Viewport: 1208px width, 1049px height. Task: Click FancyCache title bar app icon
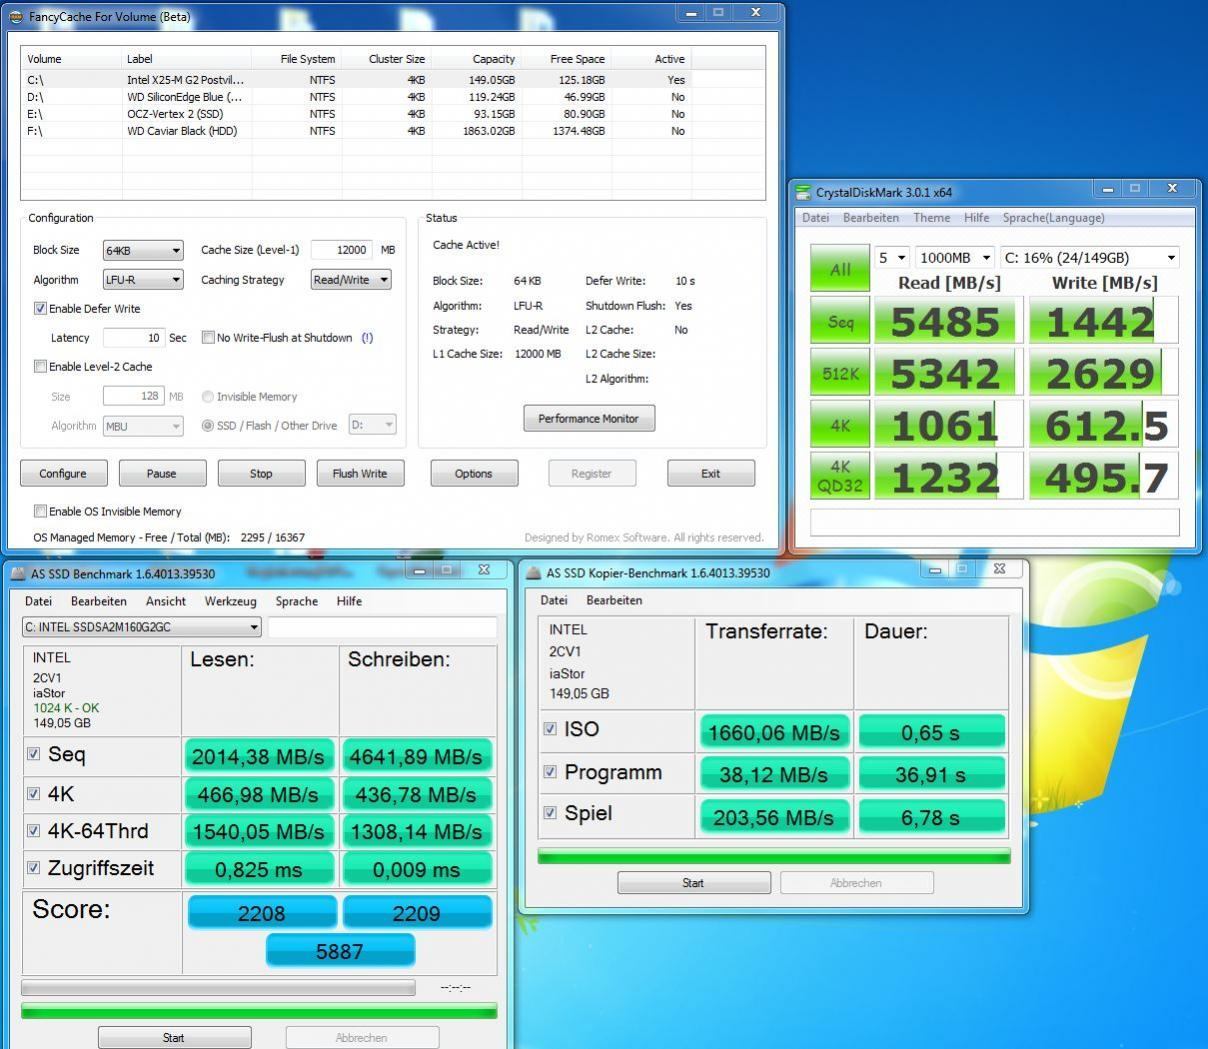click(x=15, y=17)
